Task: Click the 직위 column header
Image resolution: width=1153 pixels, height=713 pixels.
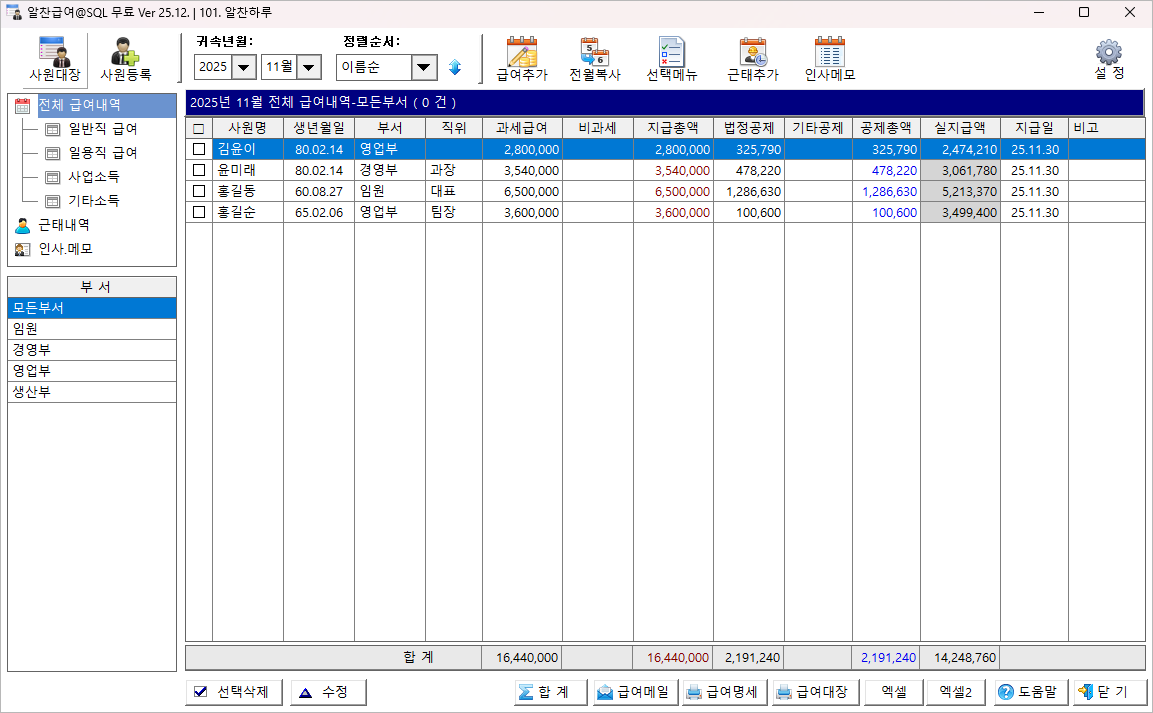Action: (x=454, y=128)
